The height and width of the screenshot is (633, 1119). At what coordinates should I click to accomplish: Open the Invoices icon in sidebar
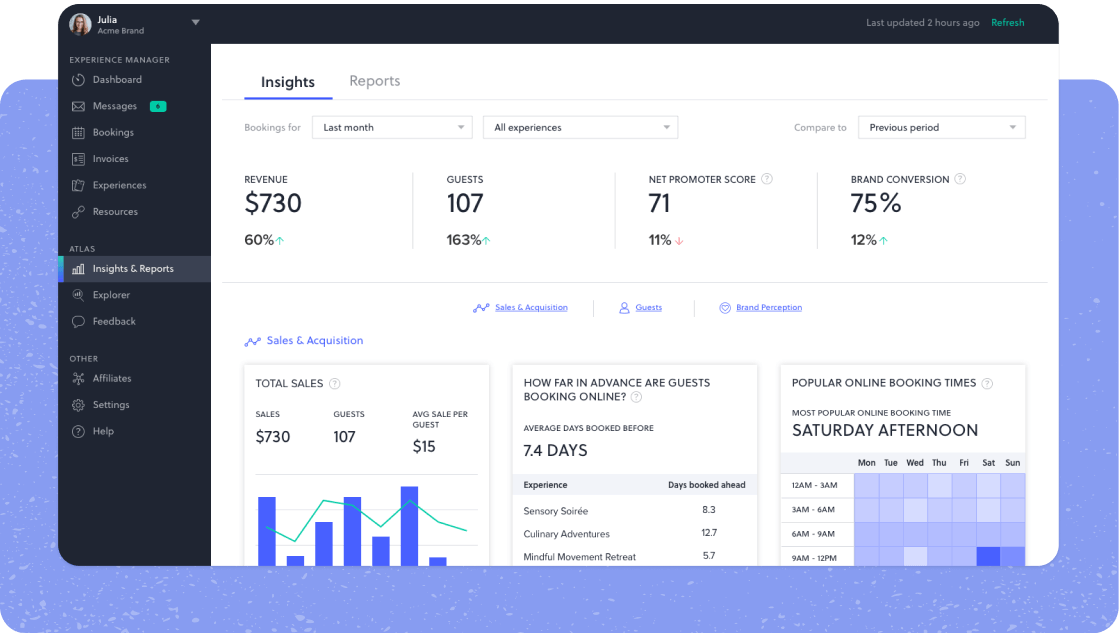click(78, 159)
